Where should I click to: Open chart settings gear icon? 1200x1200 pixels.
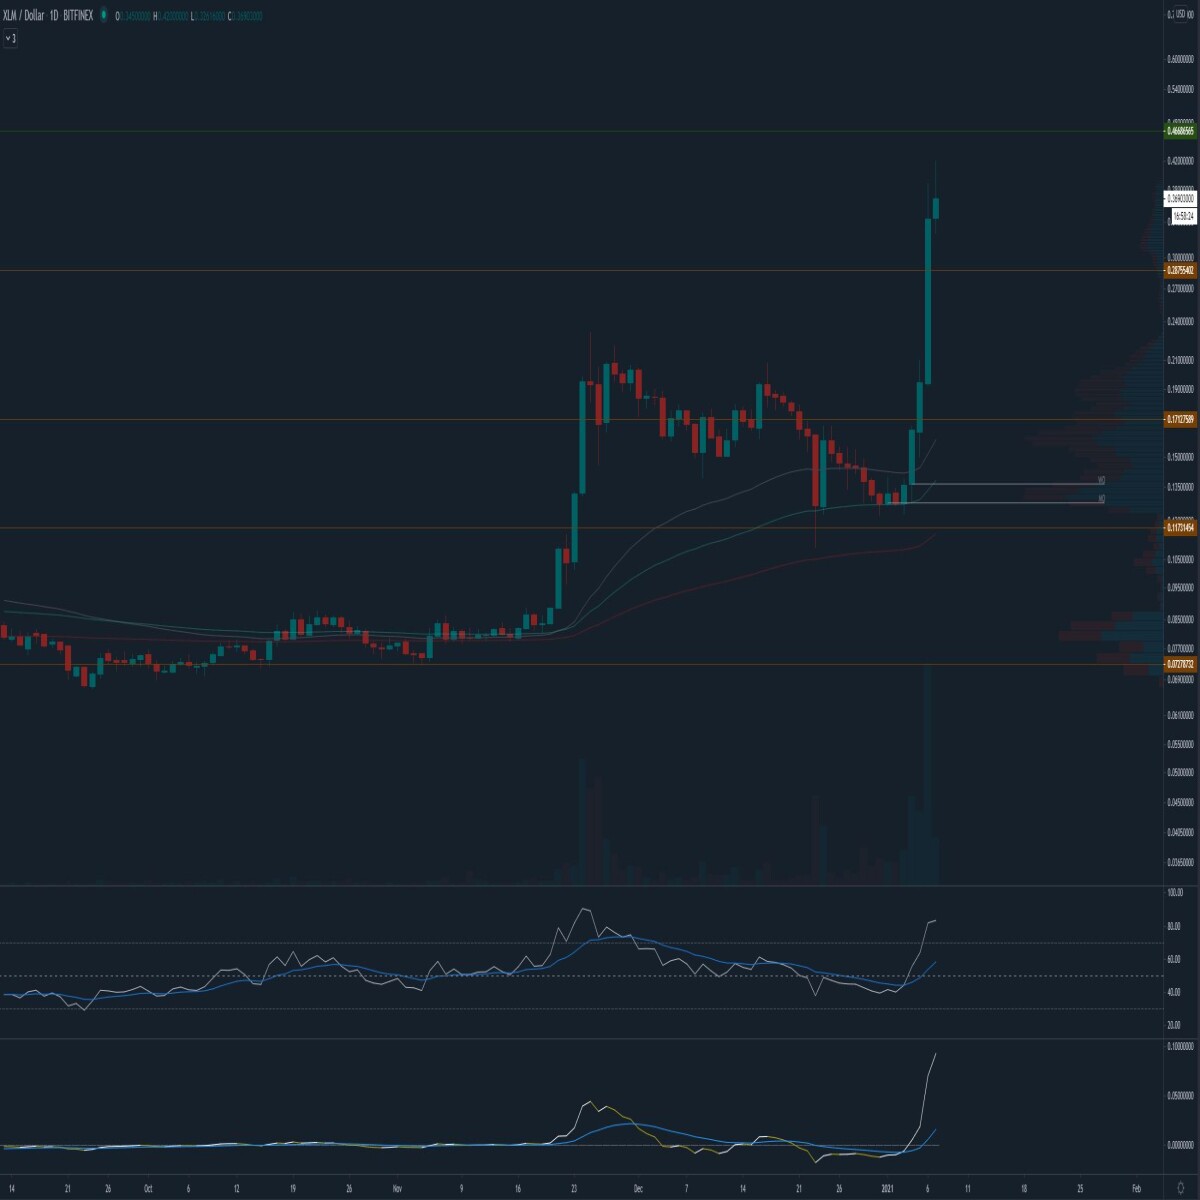(x=1181, y=1189)
